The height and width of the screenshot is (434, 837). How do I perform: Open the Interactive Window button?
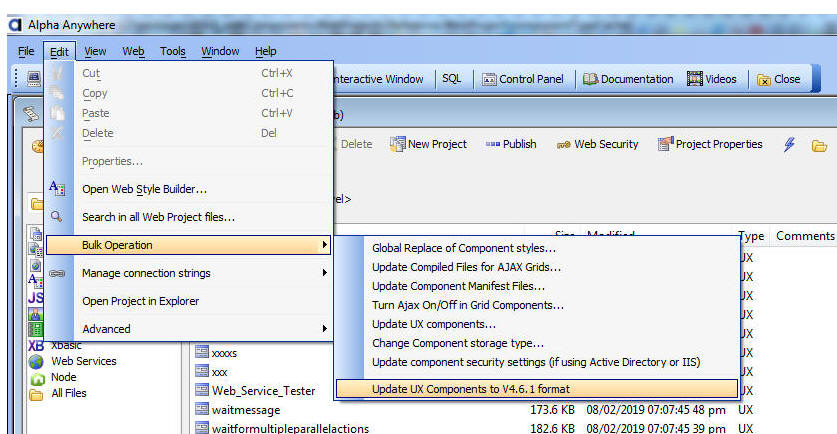tap(378, 79)
